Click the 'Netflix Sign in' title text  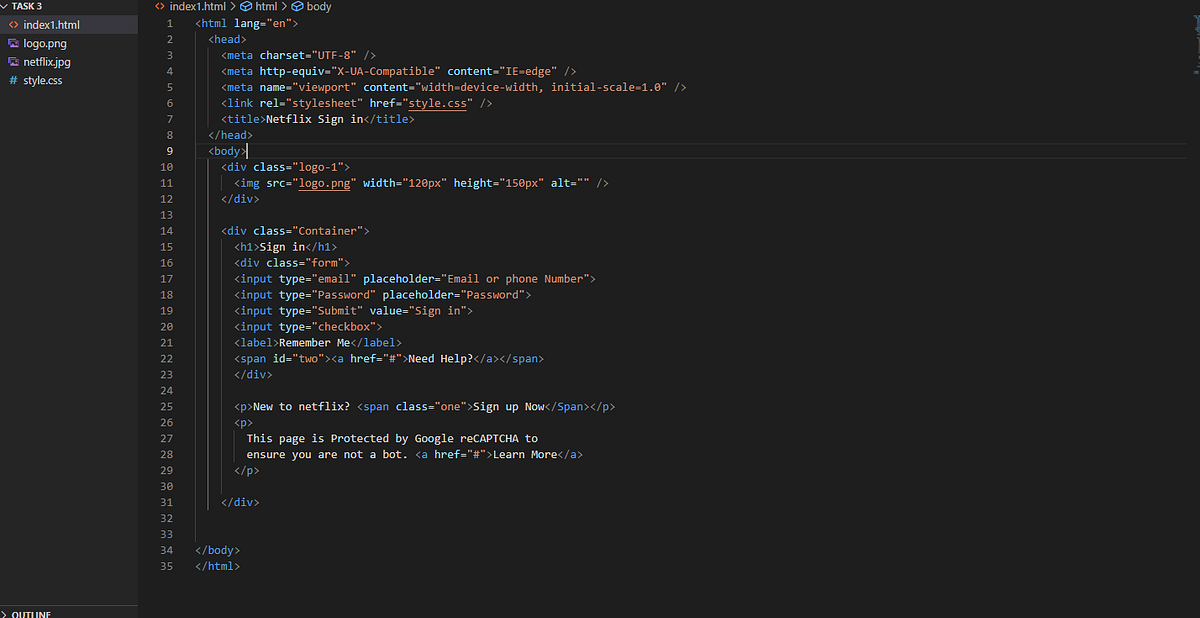pos(314,119)
